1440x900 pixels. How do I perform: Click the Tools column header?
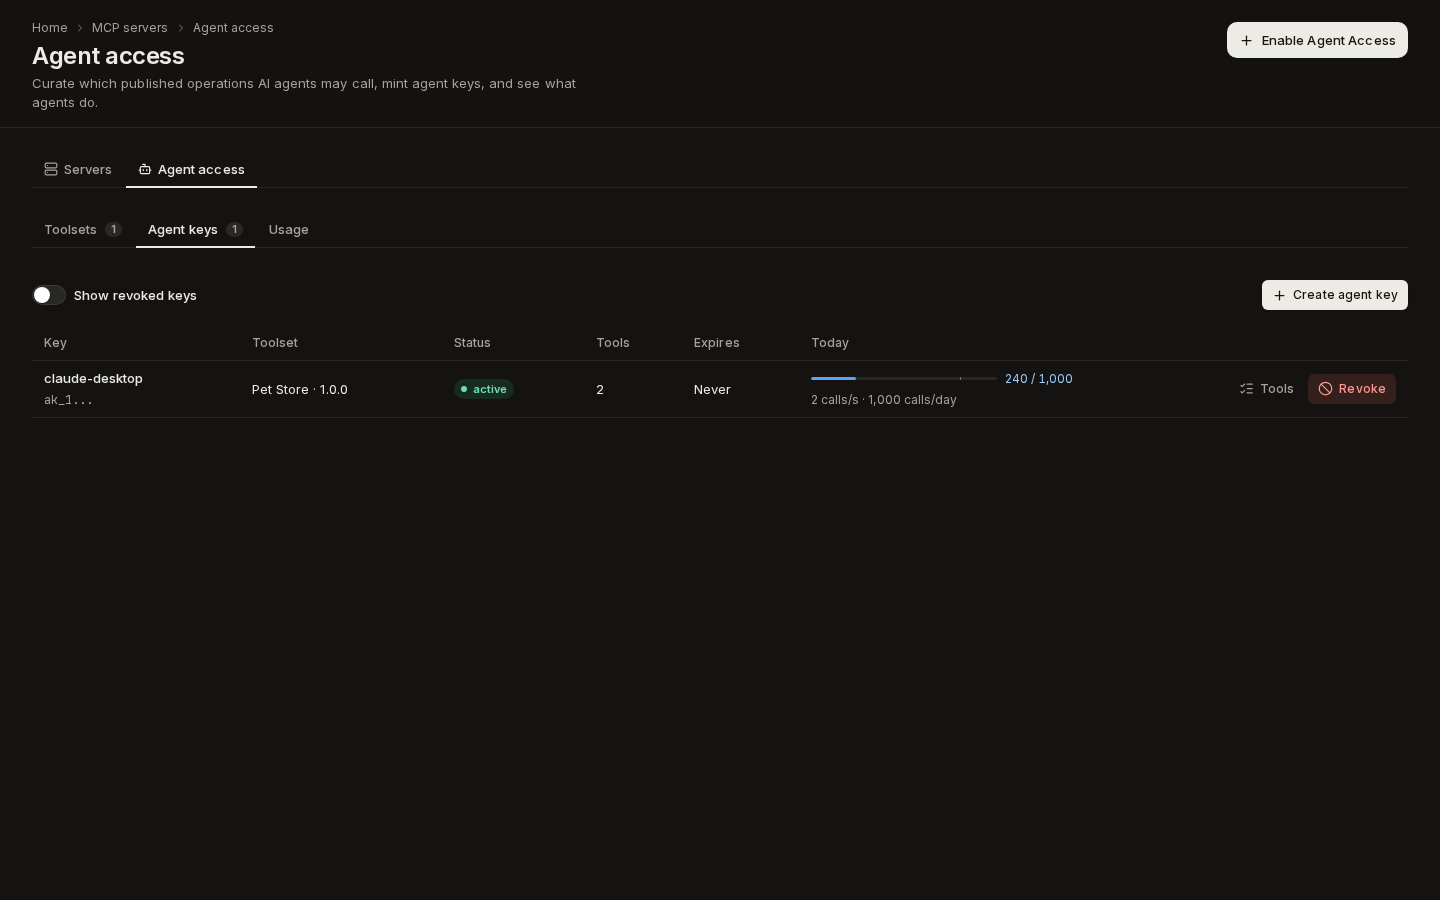tap(613, 342)
